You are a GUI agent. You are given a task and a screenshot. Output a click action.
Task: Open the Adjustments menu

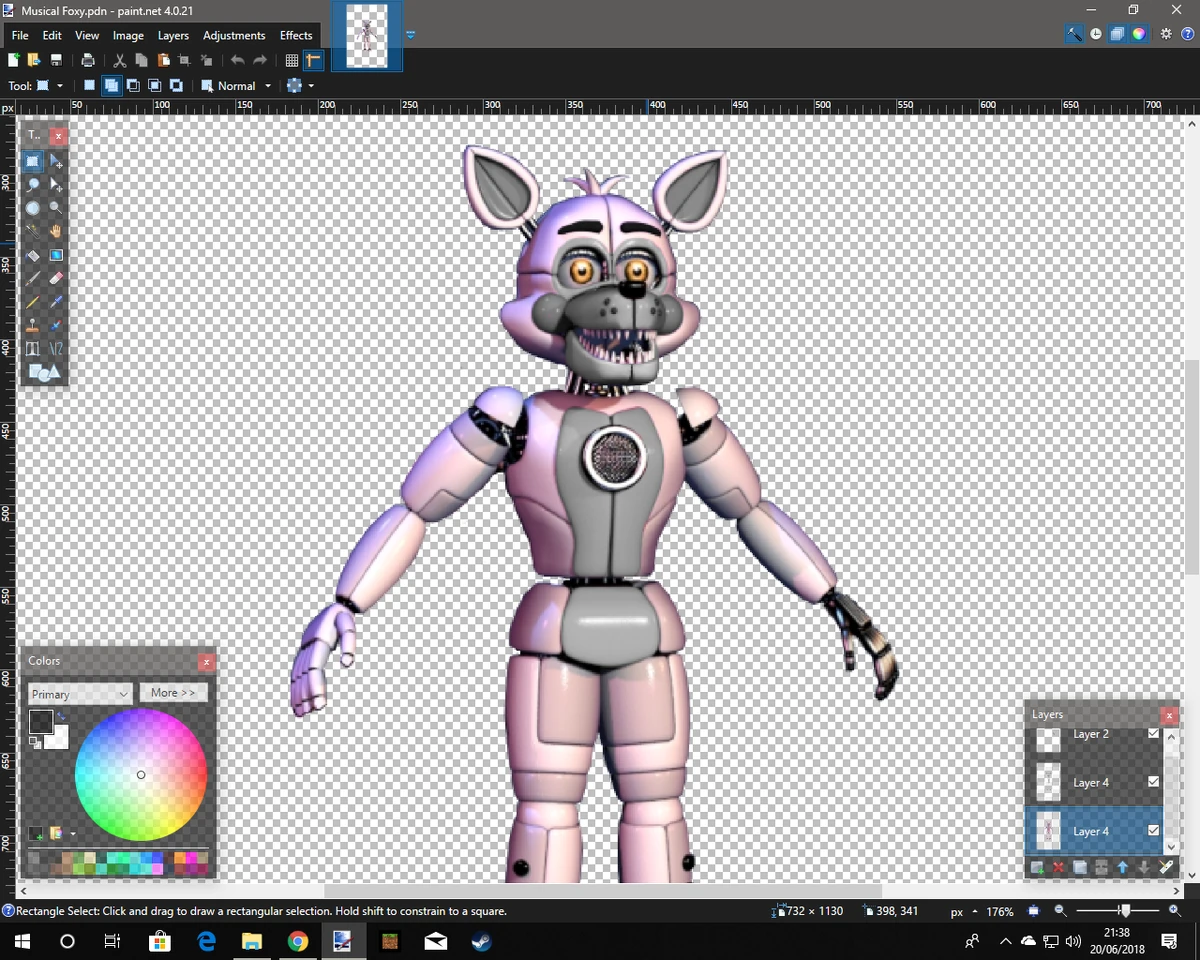pos(233,35)
